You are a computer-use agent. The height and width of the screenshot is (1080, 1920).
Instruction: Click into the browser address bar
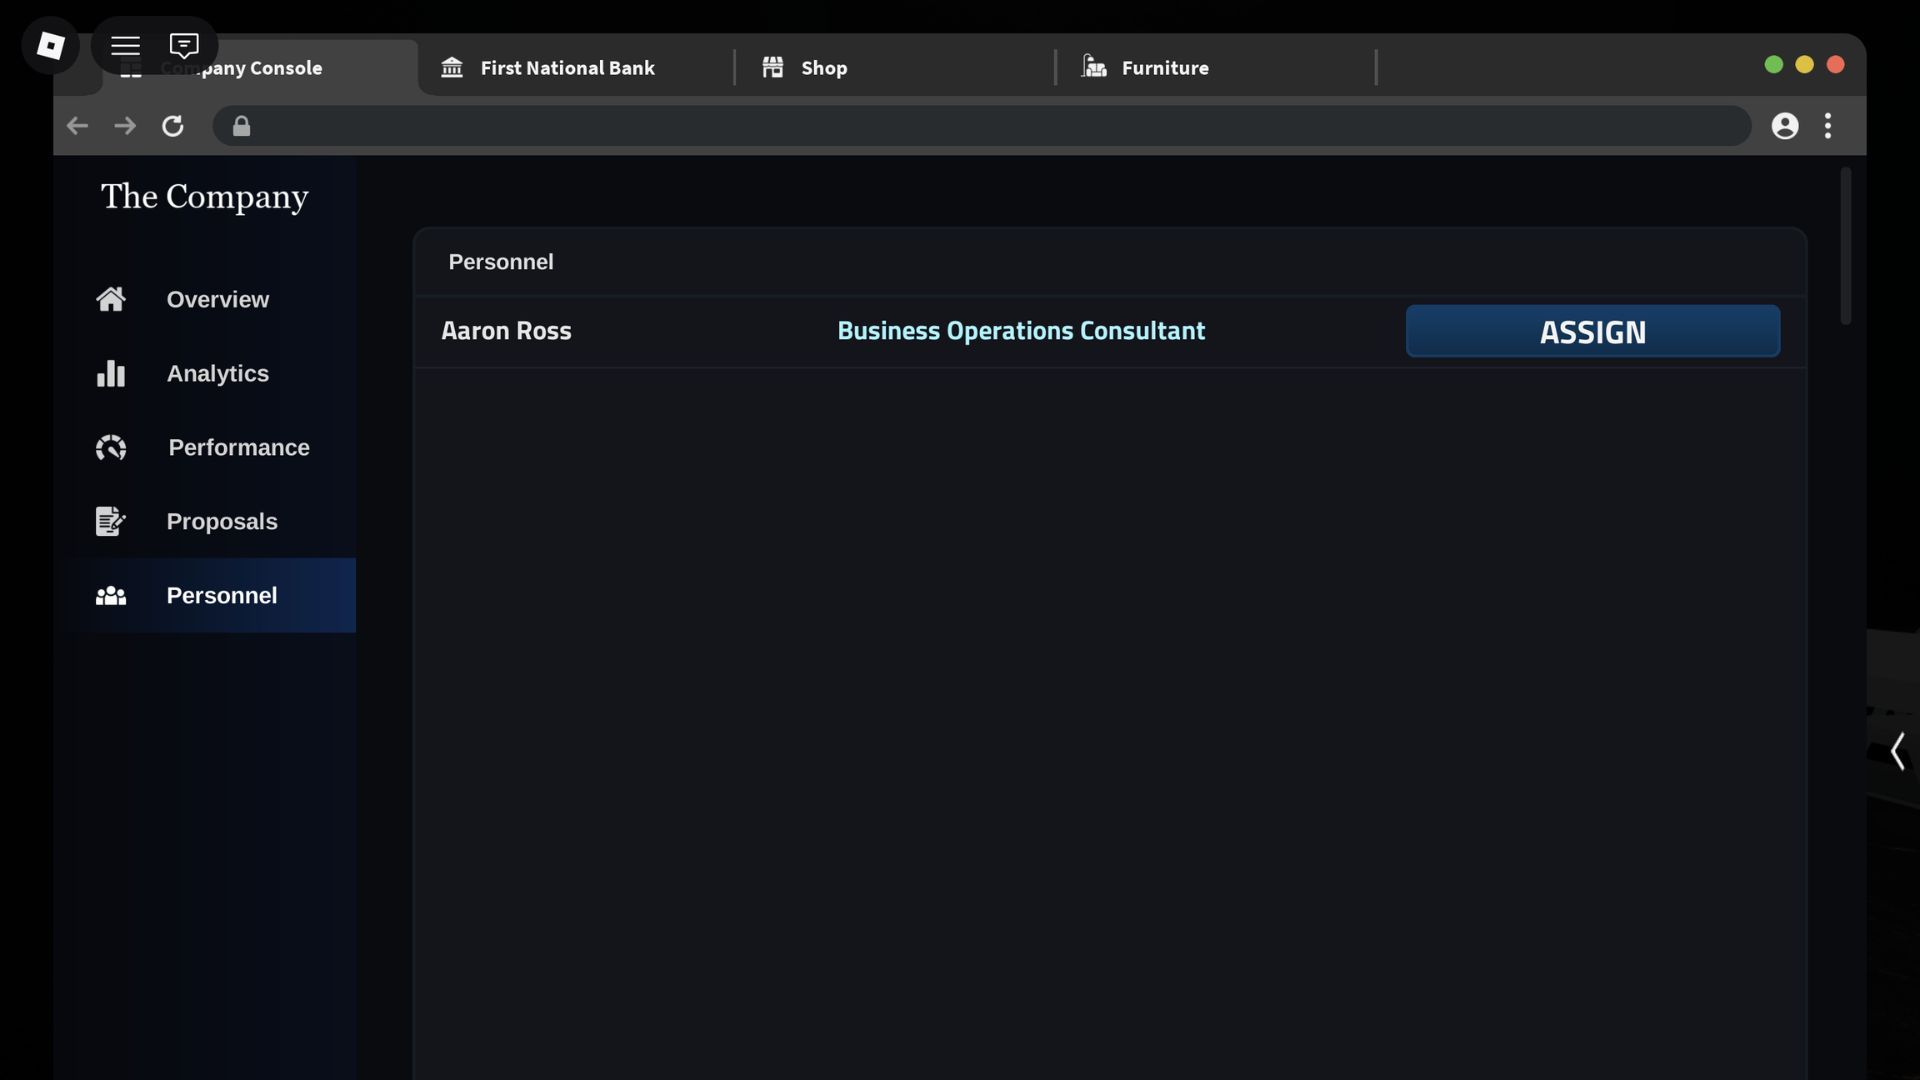tap(982, 126)
